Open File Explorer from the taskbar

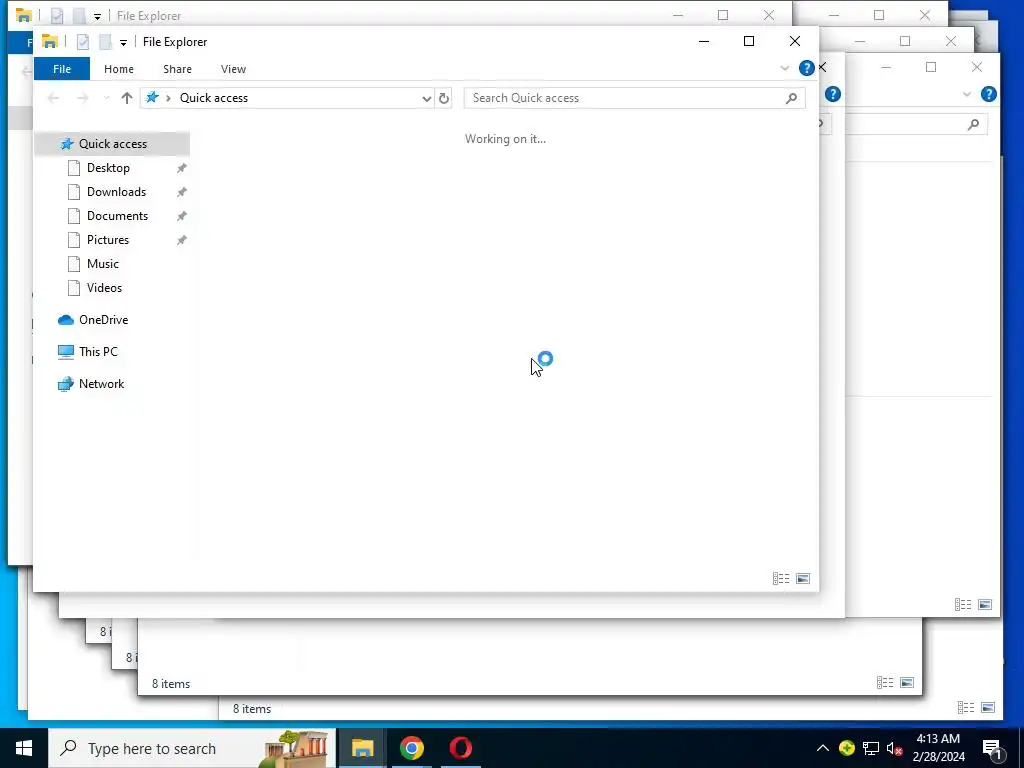362,748
